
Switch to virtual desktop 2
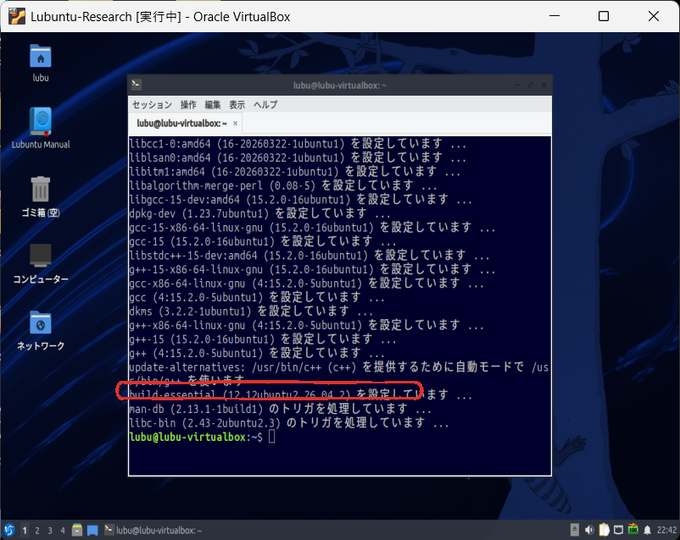37,530
